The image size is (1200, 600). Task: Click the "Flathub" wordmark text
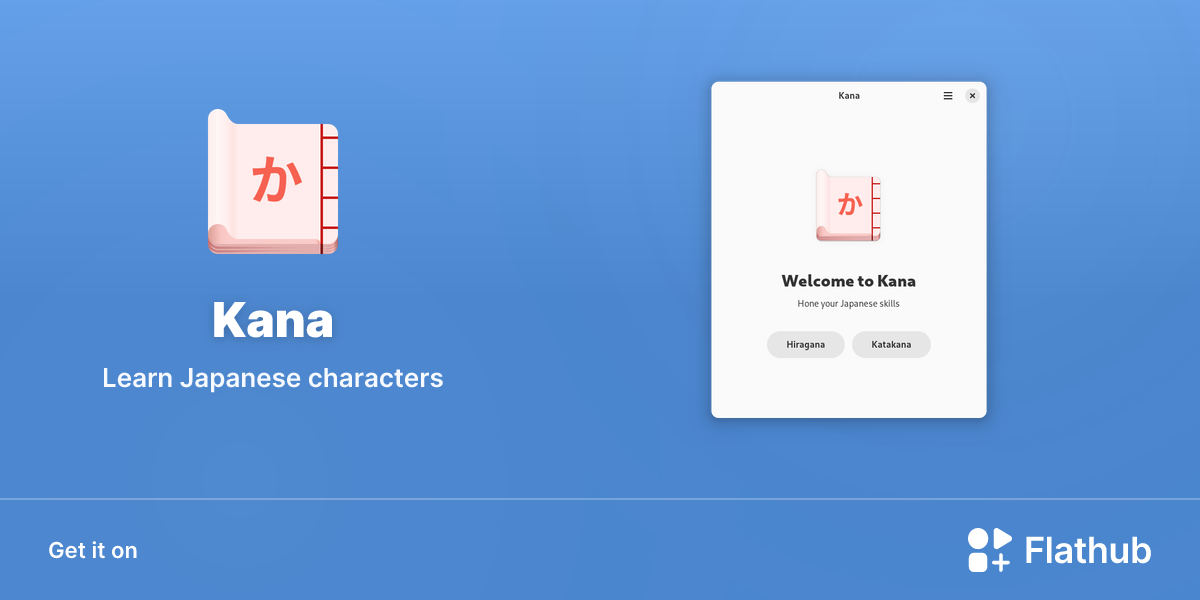coord(1088,550)
